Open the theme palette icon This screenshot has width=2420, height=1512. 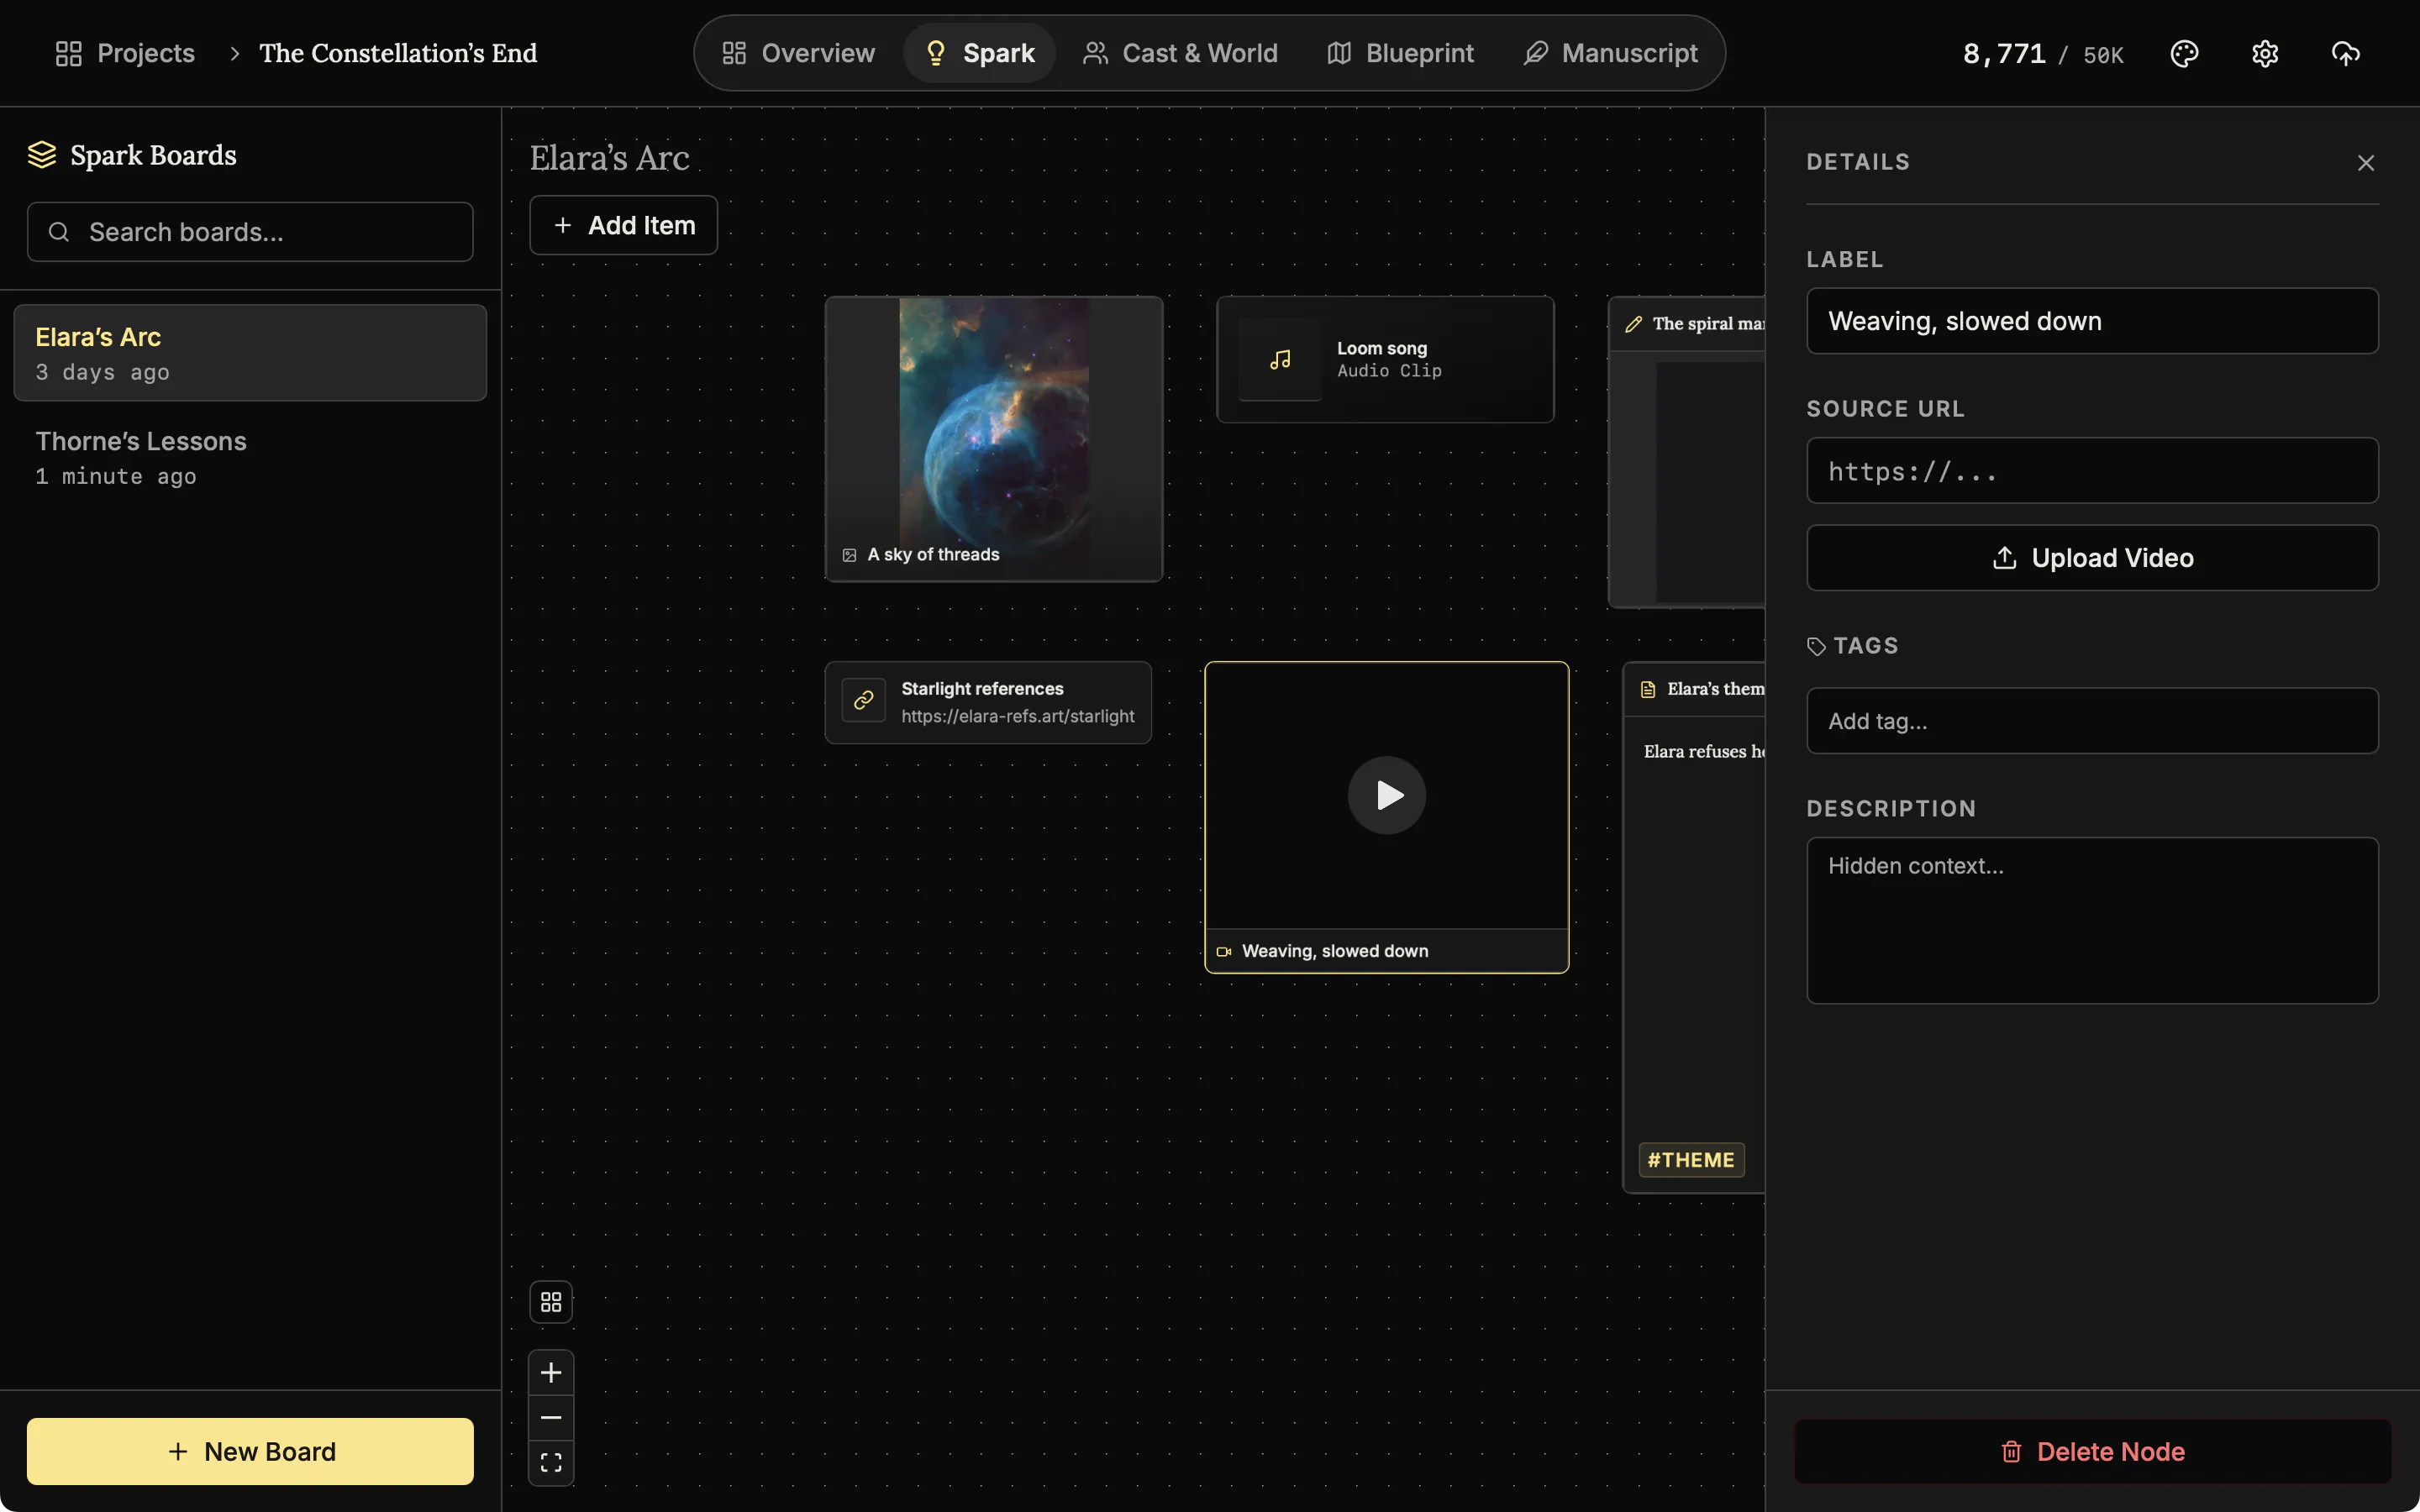tap(2184, 53)
